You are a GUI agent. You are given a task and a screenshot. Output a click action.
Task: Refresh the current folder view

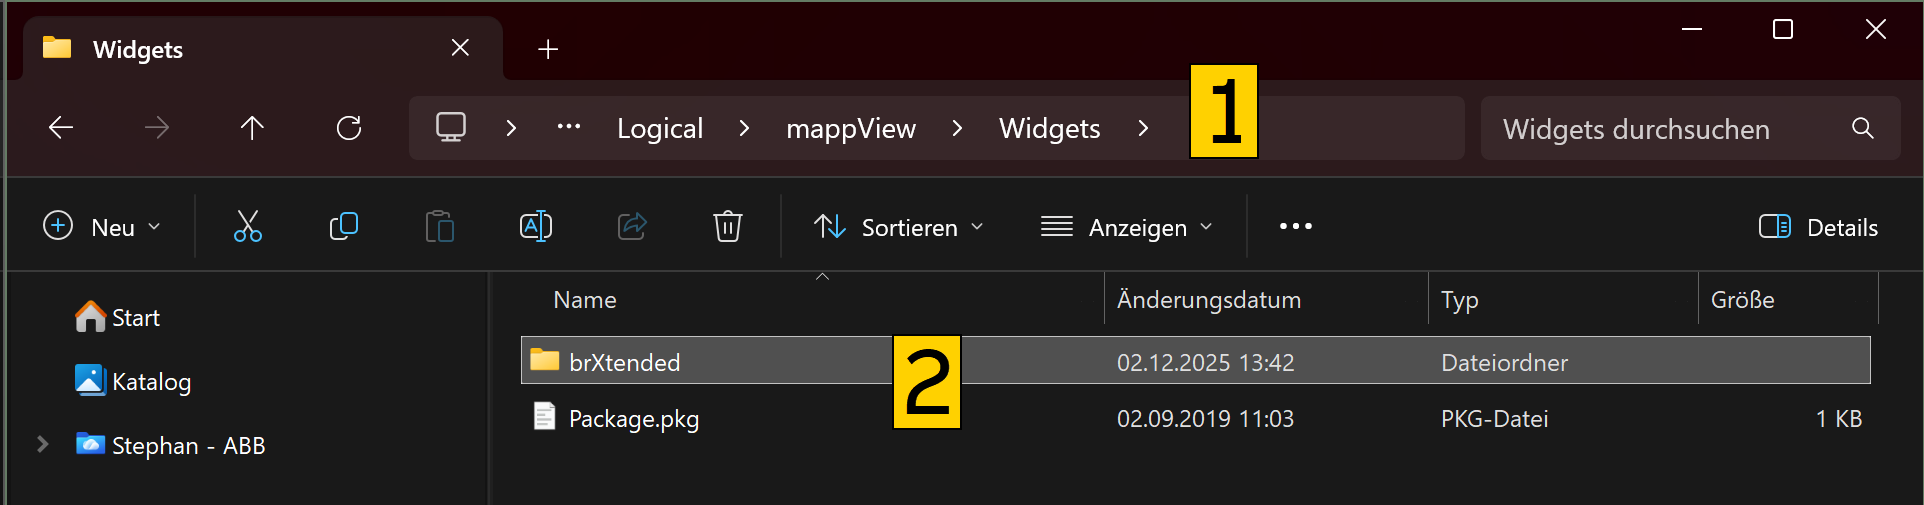click(349, 128)
